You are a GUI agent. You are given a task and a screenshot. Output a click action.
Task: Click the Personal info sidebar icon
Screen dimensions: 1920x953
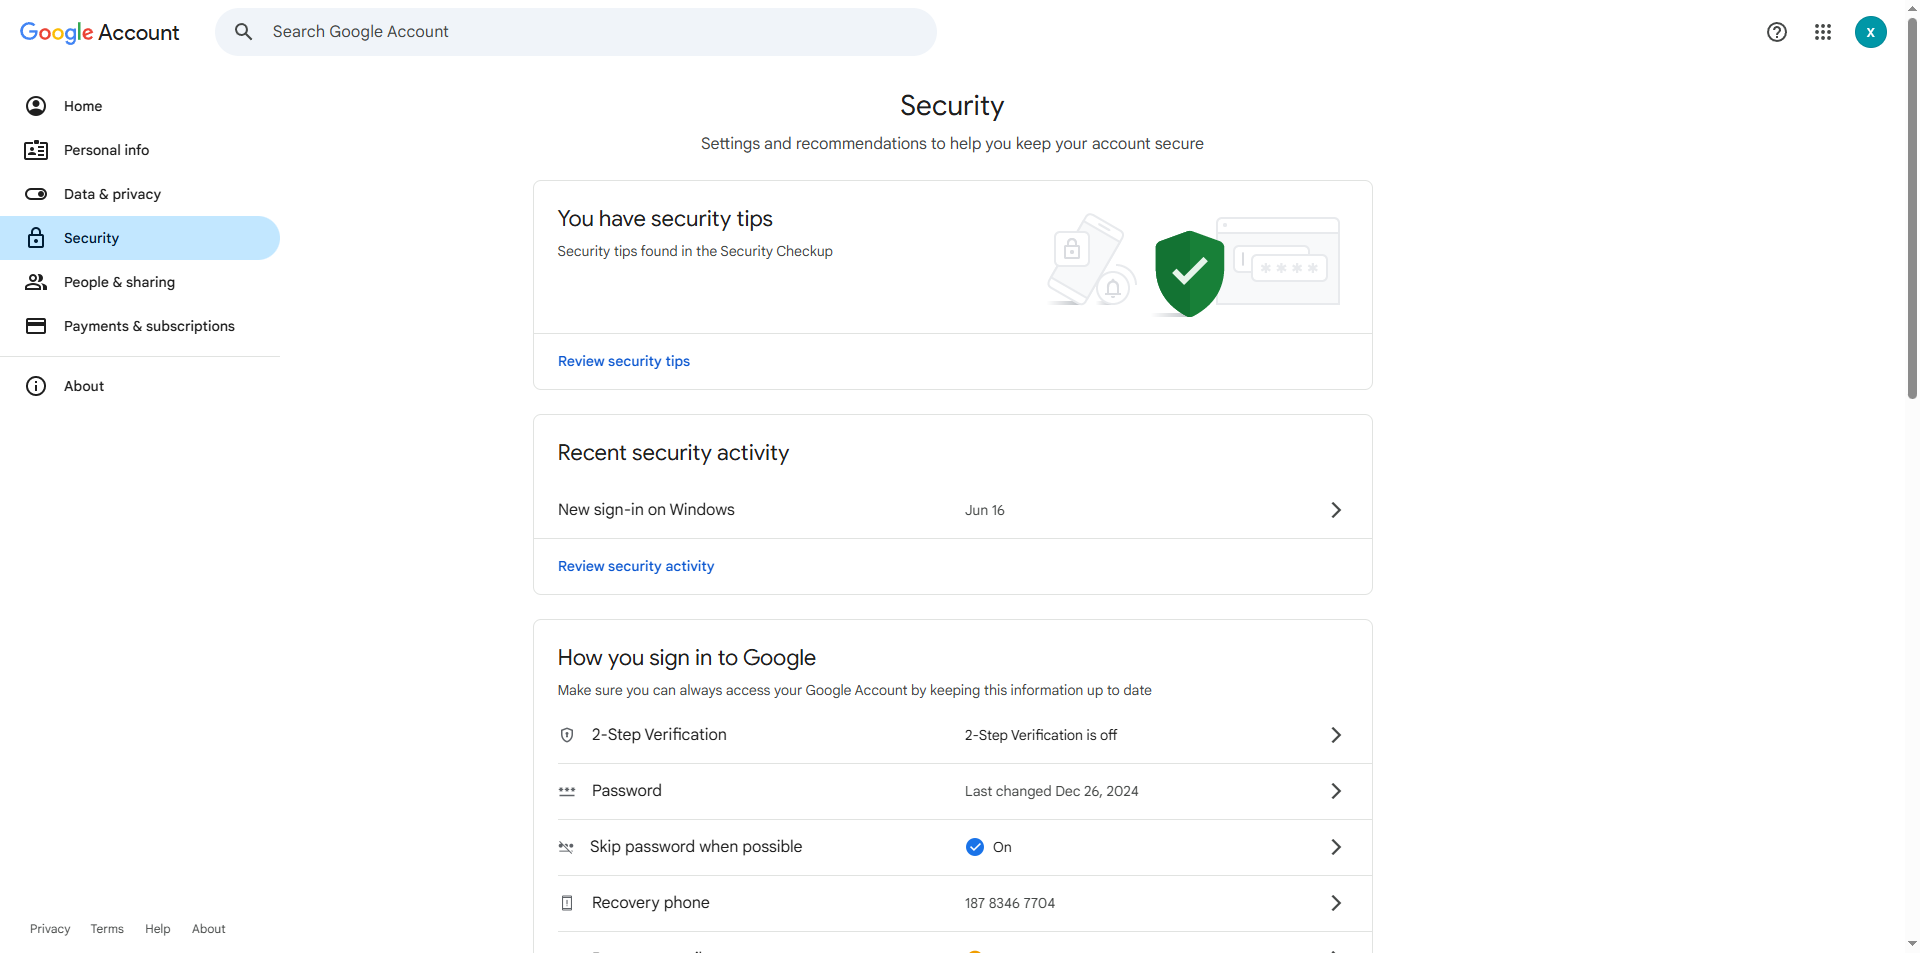pyautogui.click(x=36, y=150)
